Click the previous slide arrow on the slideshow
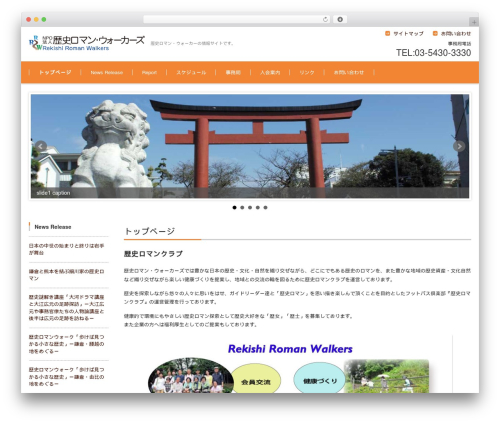The width and height of the screenshot is (500, 423). coord(41,146)
